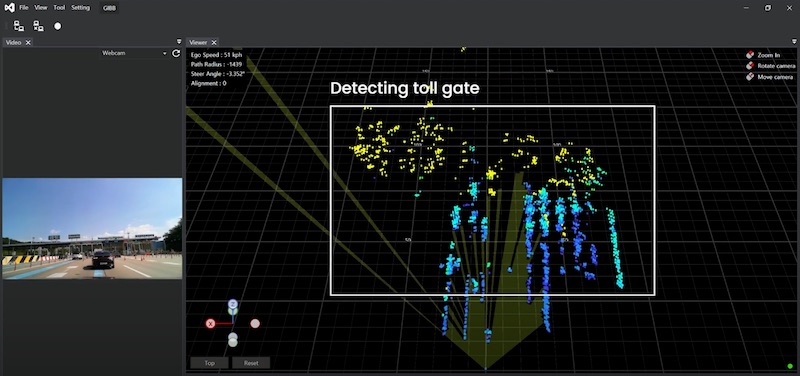Open the View menu
Image resolution: width=800 pixels, height=376 pixels.
click(x=41, y=8)
